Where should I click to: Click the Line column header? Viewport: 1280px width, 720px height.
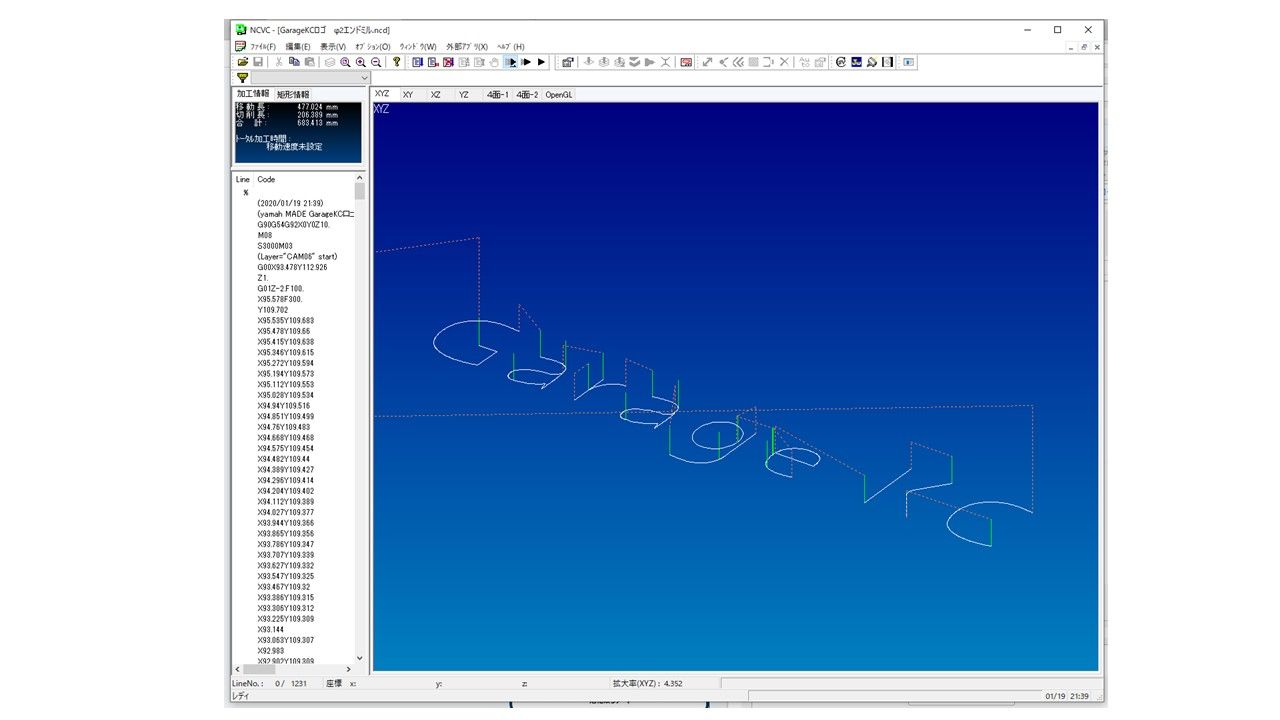coord(243,179)
